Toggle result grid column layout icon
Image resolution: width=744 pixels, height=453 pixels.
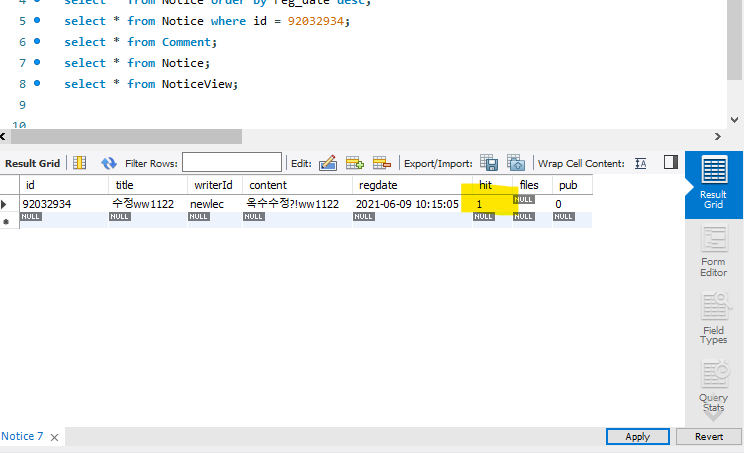pyautogui.click(x=80, y=163)
